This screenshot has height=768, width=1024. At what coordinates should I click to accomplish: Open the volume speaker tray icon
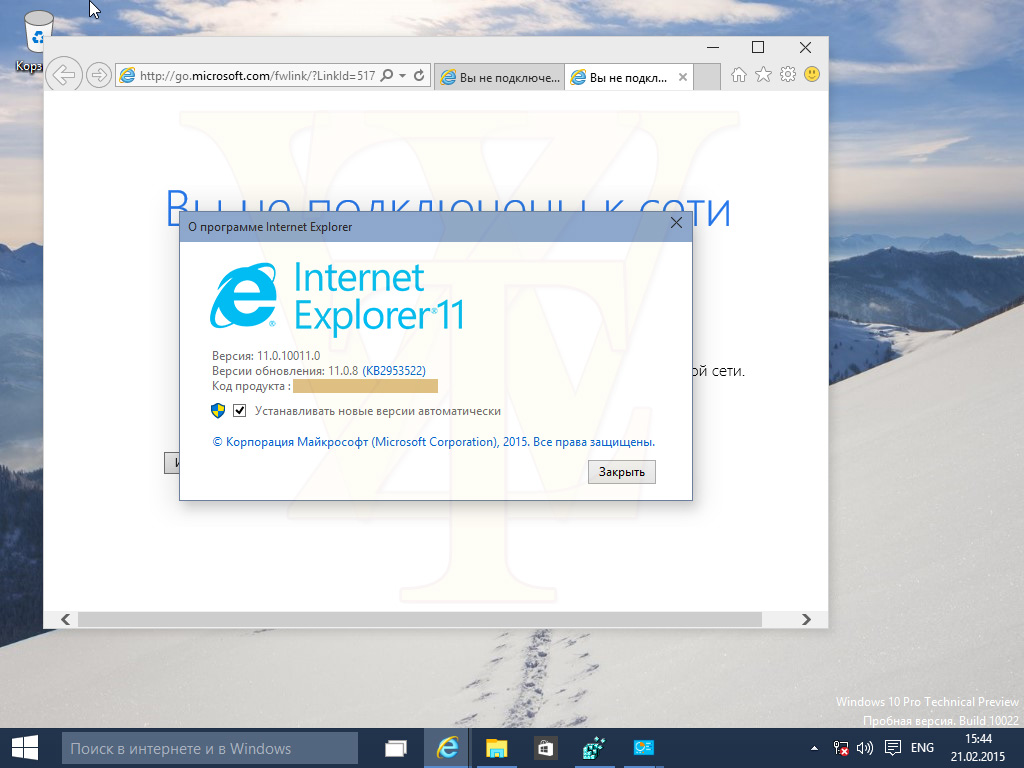(865, 748)
